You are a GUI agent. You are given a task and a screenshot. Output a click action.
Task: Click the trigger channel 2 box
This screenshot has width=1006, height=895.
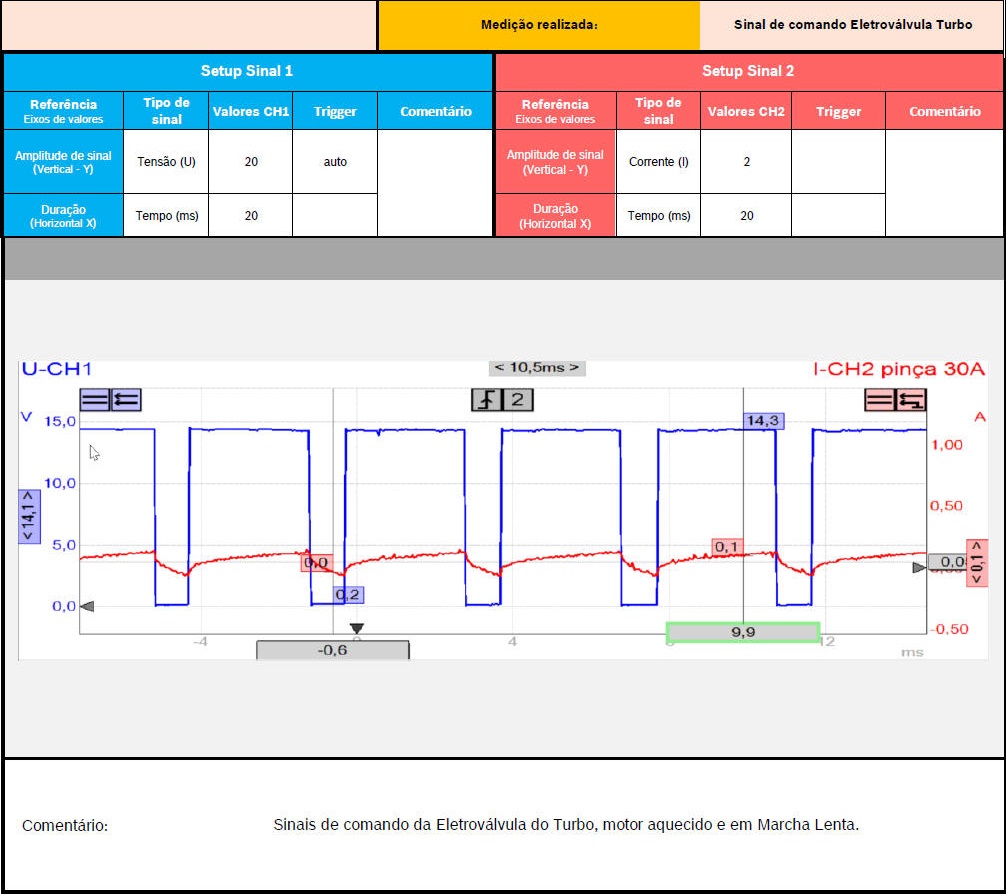point(518,400)
